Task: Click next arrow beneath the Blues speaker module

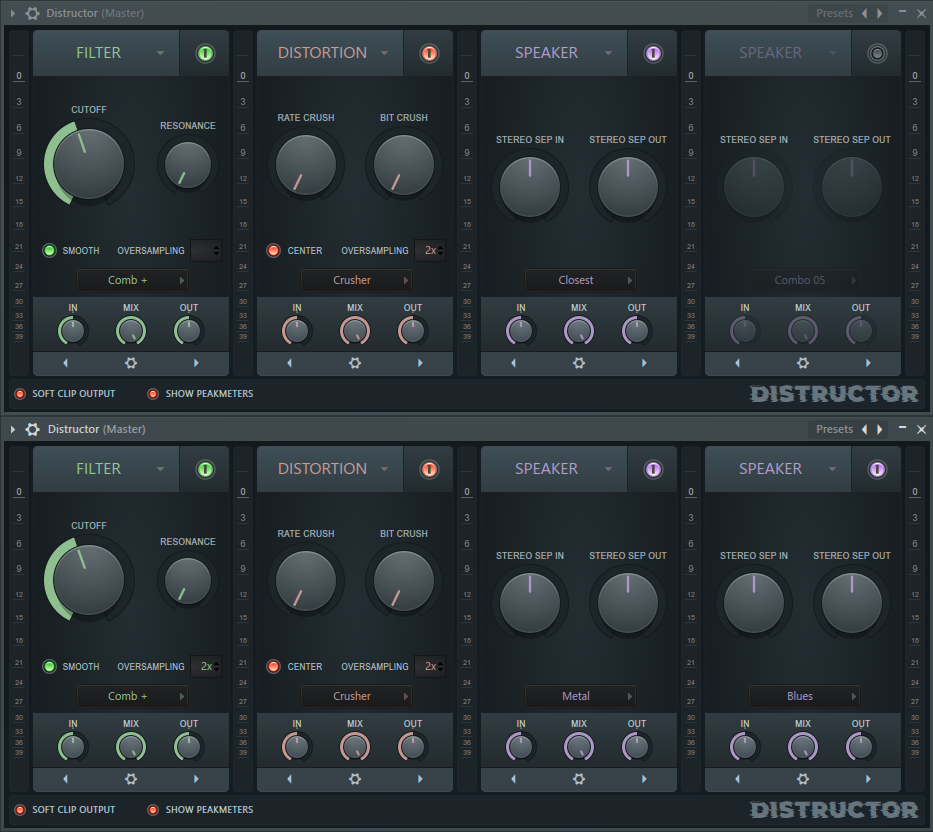Action: click(x=868, y=779)
